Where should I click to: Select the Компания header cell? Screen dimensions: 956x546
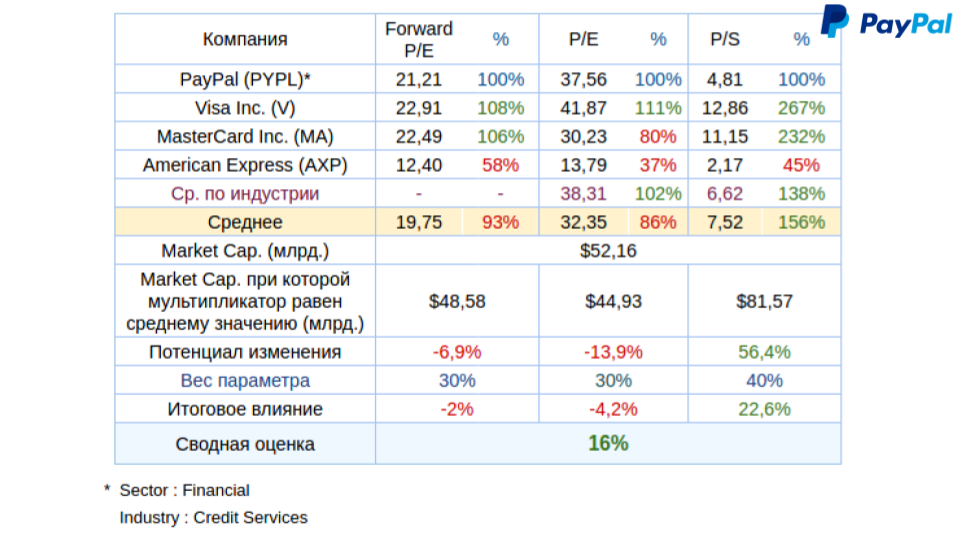[x=245, y=39]
